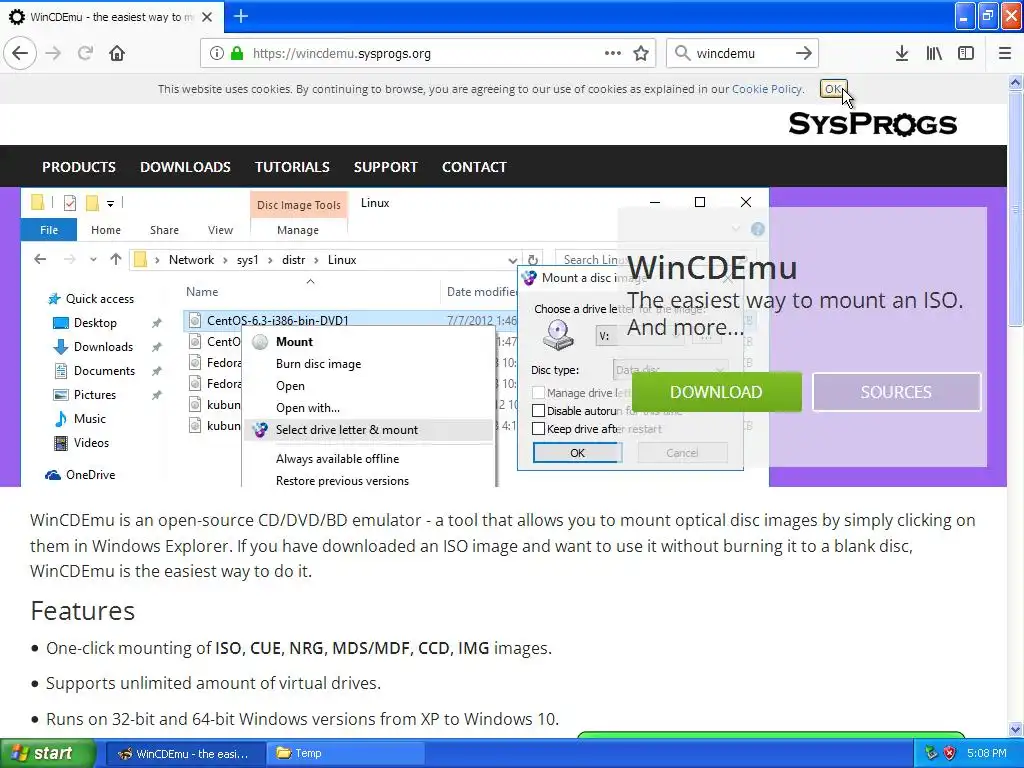Open the SUPPORT page
1024x768 pixels.
coord(385,167)
